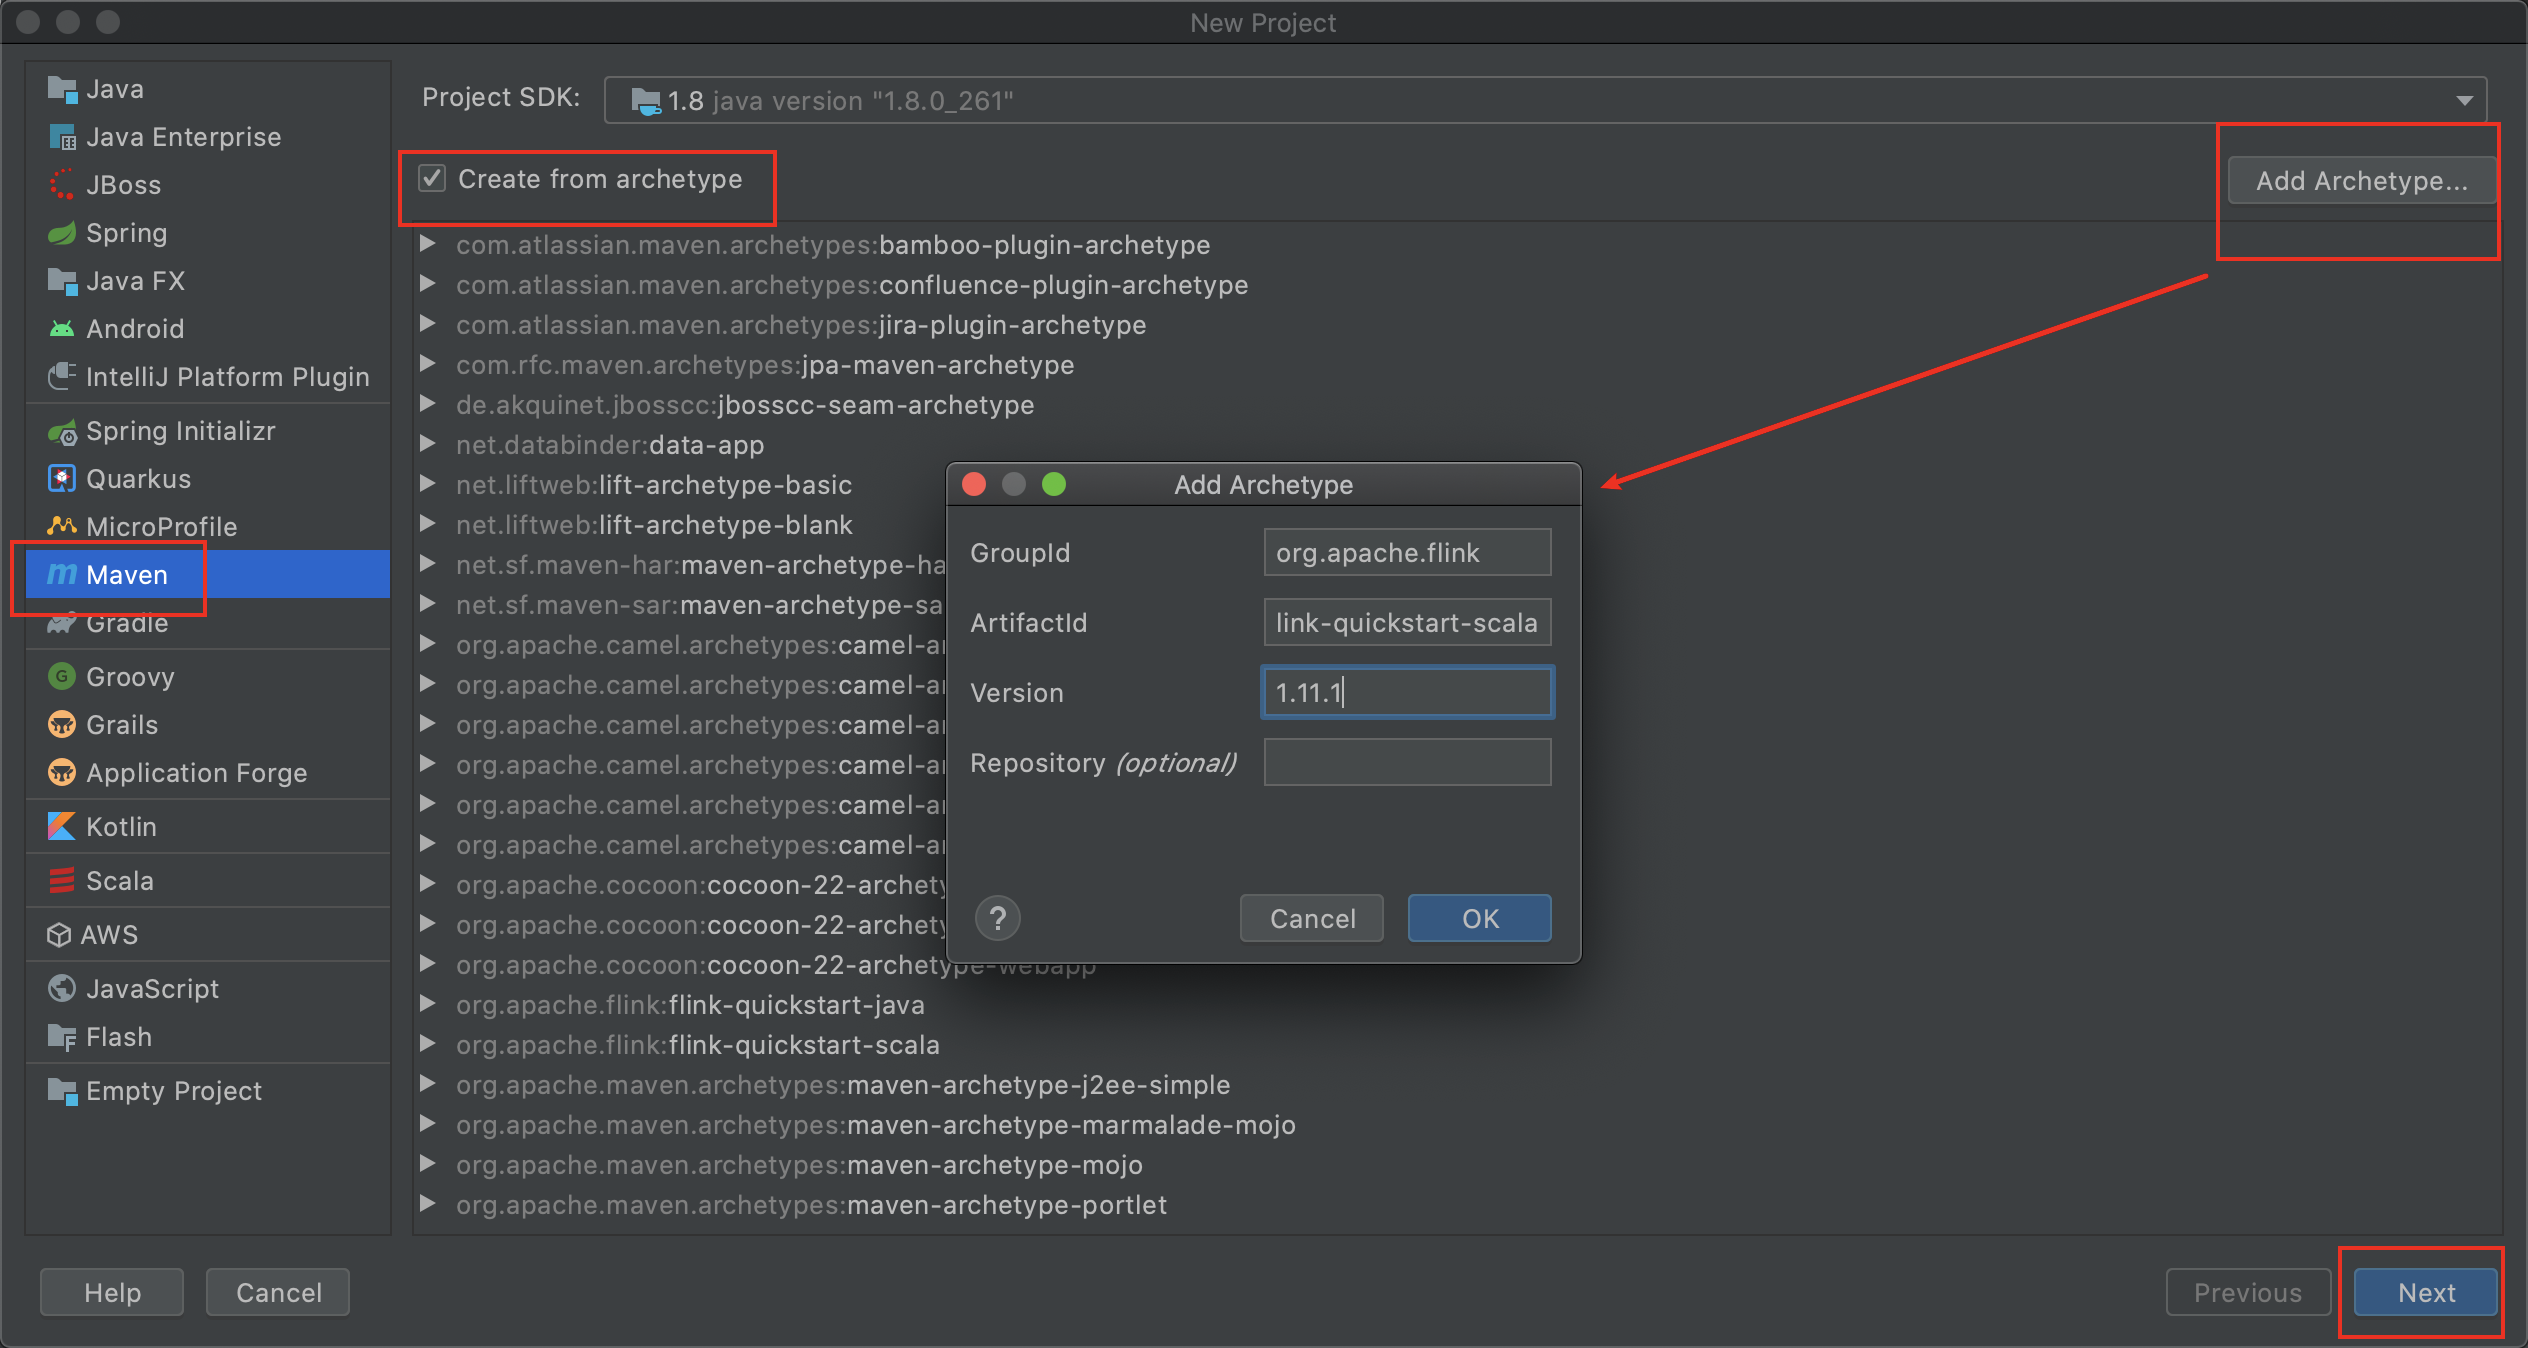2528x1348 pixels.
Task: Expand bamboo-plugin-archetype entry
Action: (x=427, y=244)
